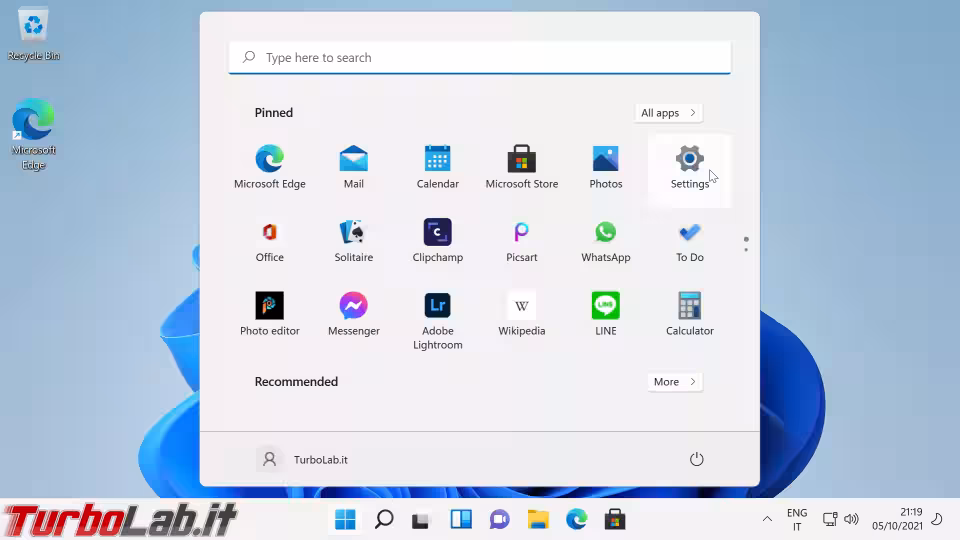Screen dimensions: 960x540
Task: Open Task View on taskbar
Action: (422, 519)
